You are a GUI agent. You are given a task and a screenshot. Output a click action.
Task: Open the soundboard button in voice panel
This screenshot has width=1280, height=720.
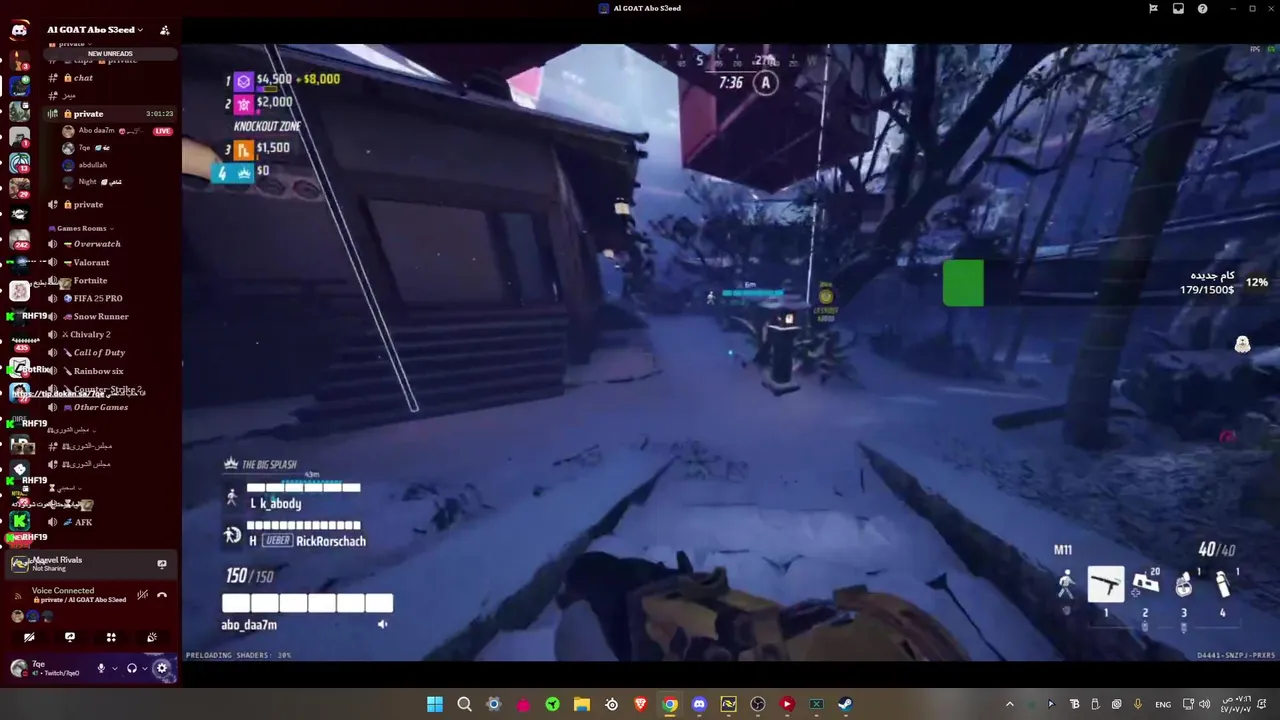coord(152,637)
